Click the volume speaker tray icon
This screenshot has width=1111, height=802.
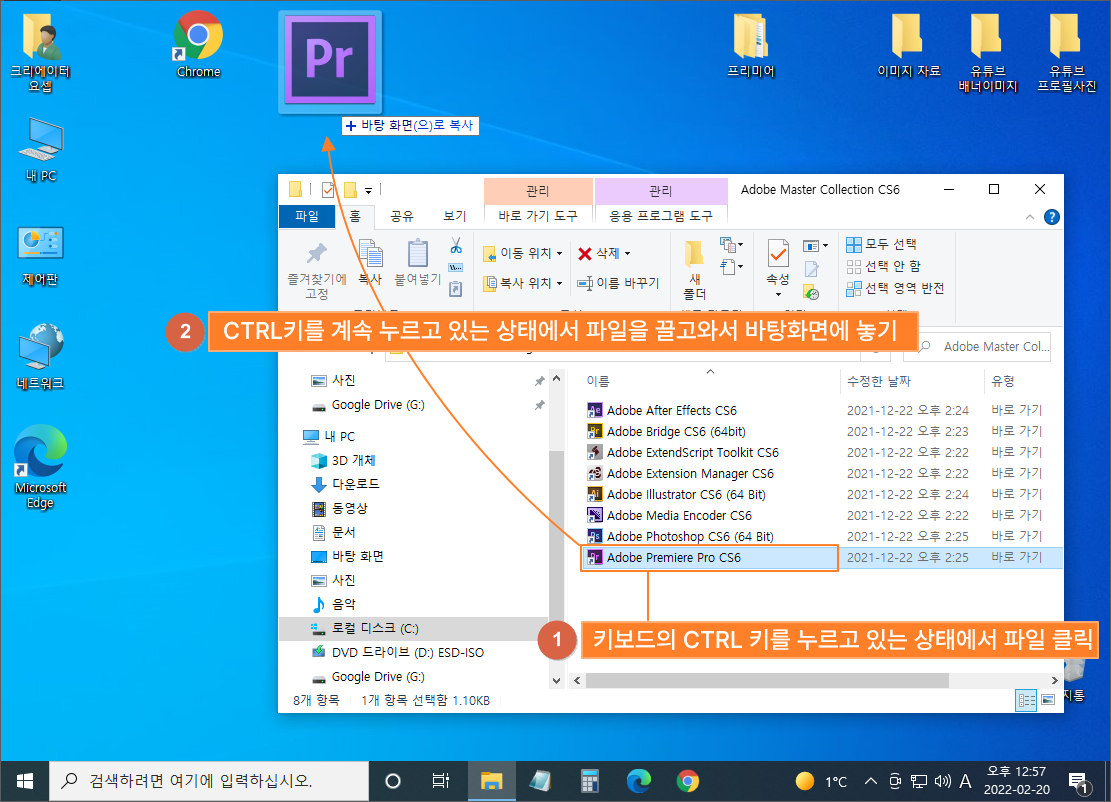(x=942, y=781)
